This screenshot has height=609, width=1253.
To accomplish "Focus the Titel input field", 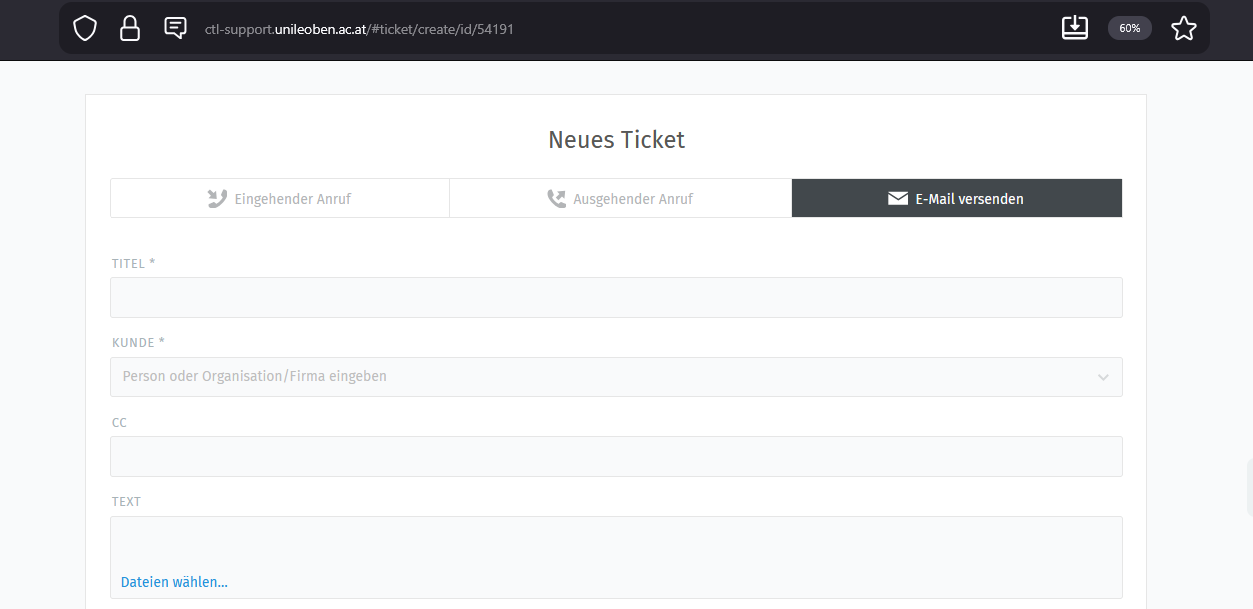I will (616, 298).
